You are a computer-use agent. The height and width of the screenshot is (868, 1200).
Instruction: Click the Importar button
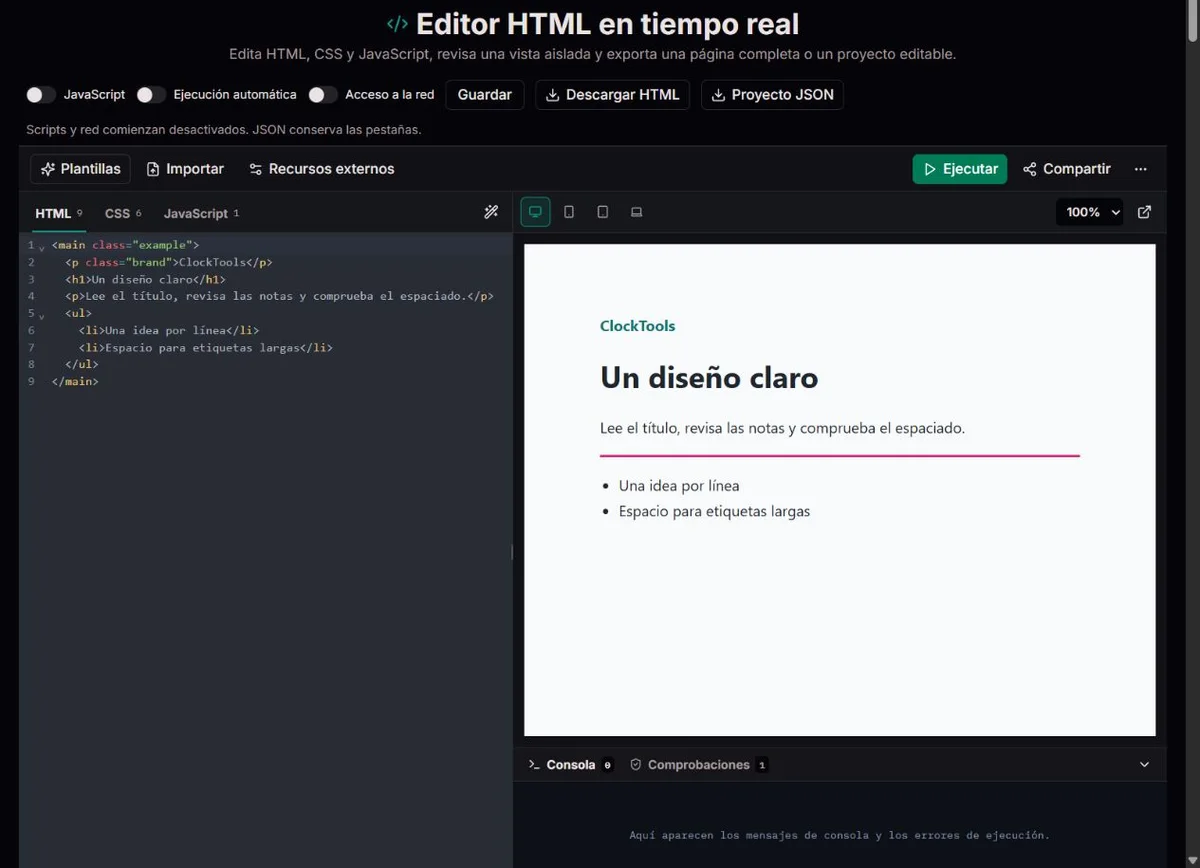[x=185, y=169]
